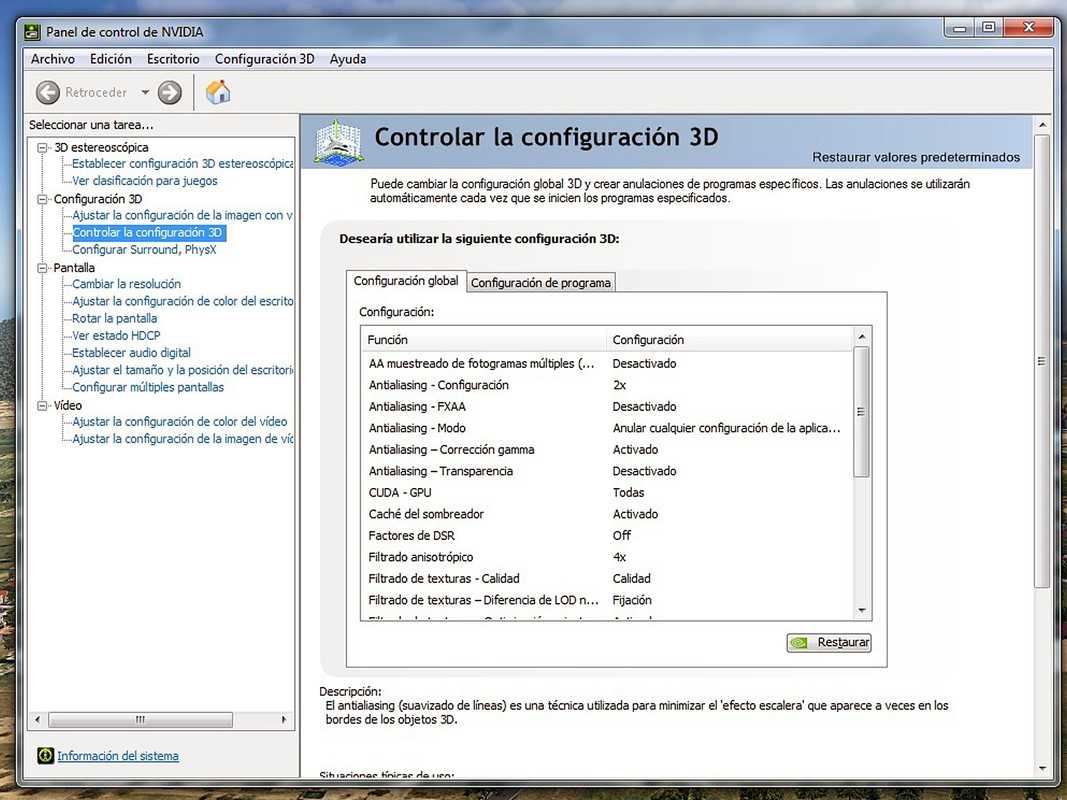The image size is (1067, 800).
Task: Click task tree horizontal scroll left arrow
Action: [x=37, y=719]
